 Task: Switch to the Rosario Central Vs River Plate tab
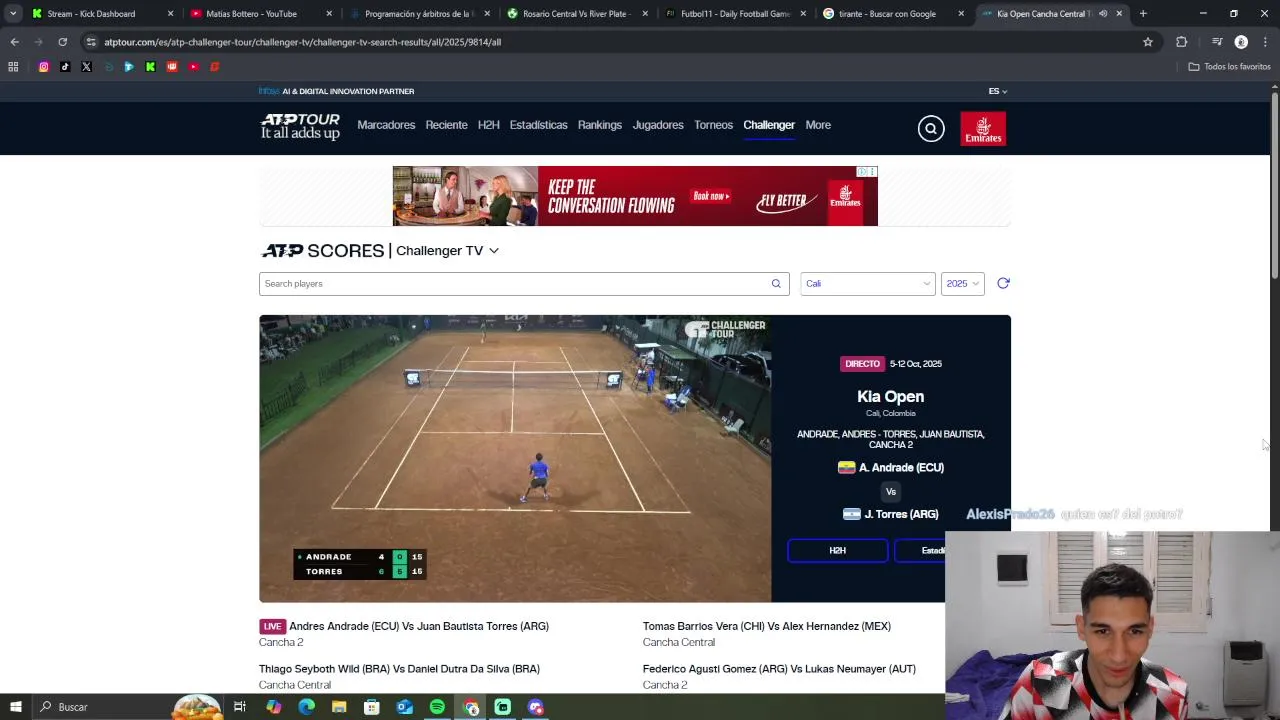tap(577, 14)
